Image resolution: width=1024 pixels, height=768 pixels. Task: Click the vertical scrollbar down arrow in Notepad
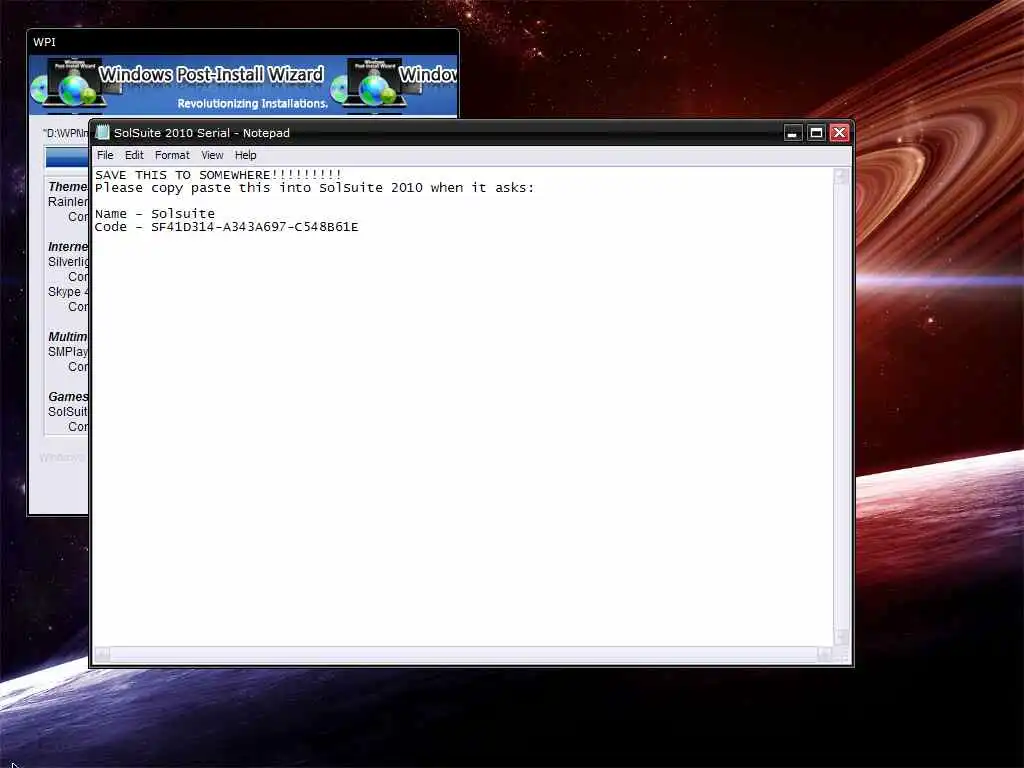(841, 637)
